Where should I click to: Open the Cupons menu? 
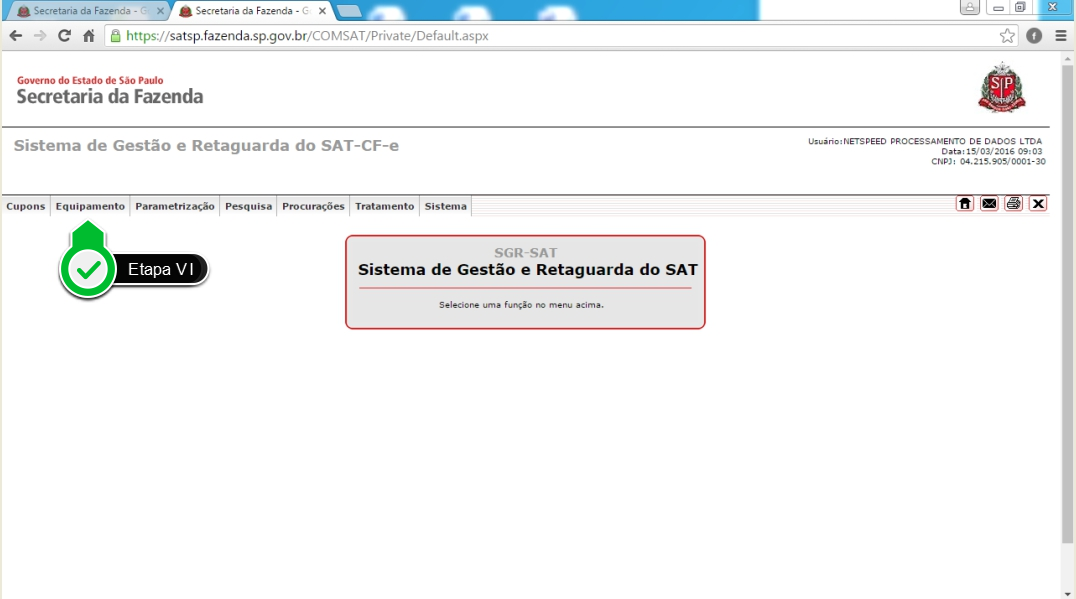point(25,207)
